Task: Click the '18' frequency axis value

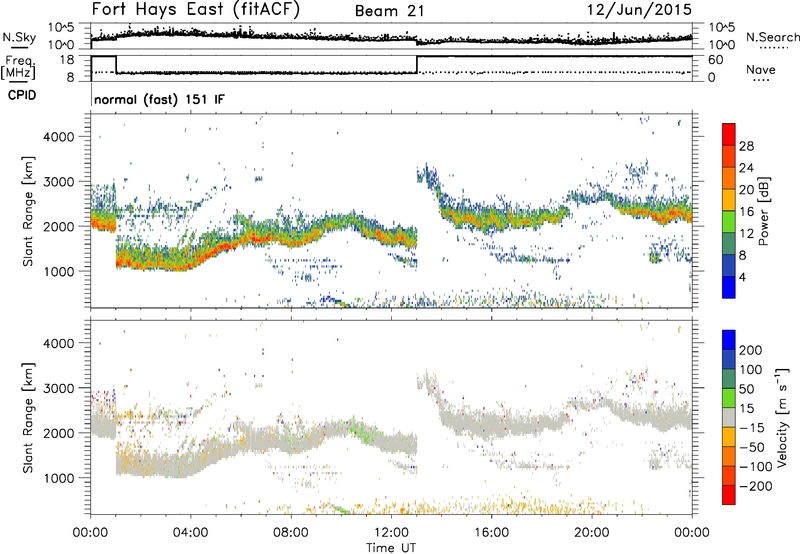Action: point(67,60)
